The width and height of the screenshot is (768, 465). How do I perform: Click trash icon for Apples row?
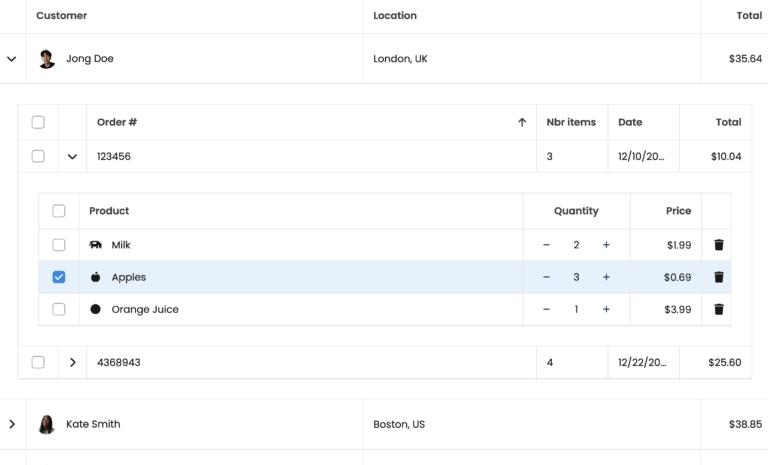tap(718, 277)
